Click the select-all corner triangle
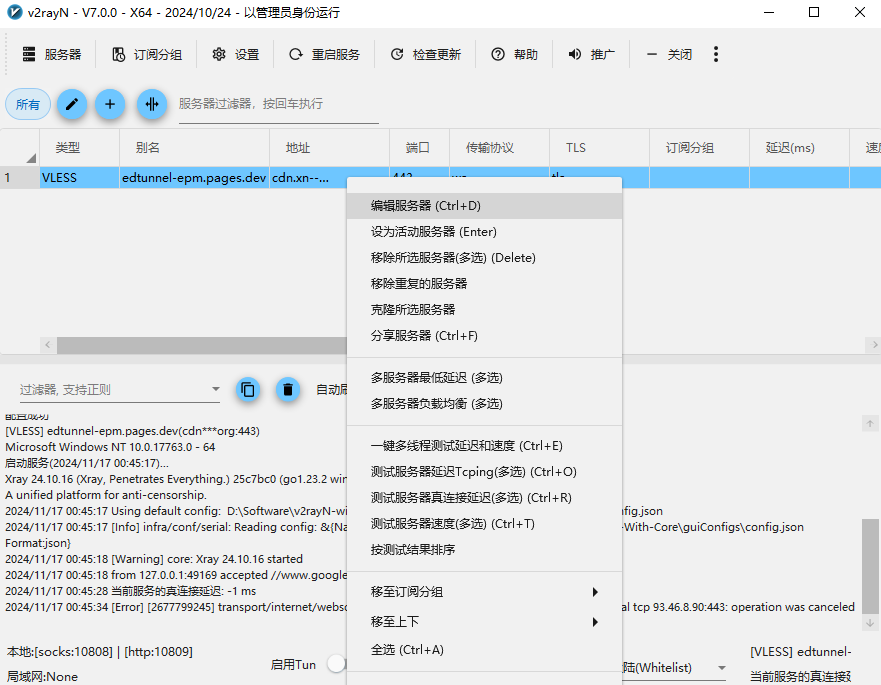The width and height of the screenshot is (881, 685). point(31,158)
